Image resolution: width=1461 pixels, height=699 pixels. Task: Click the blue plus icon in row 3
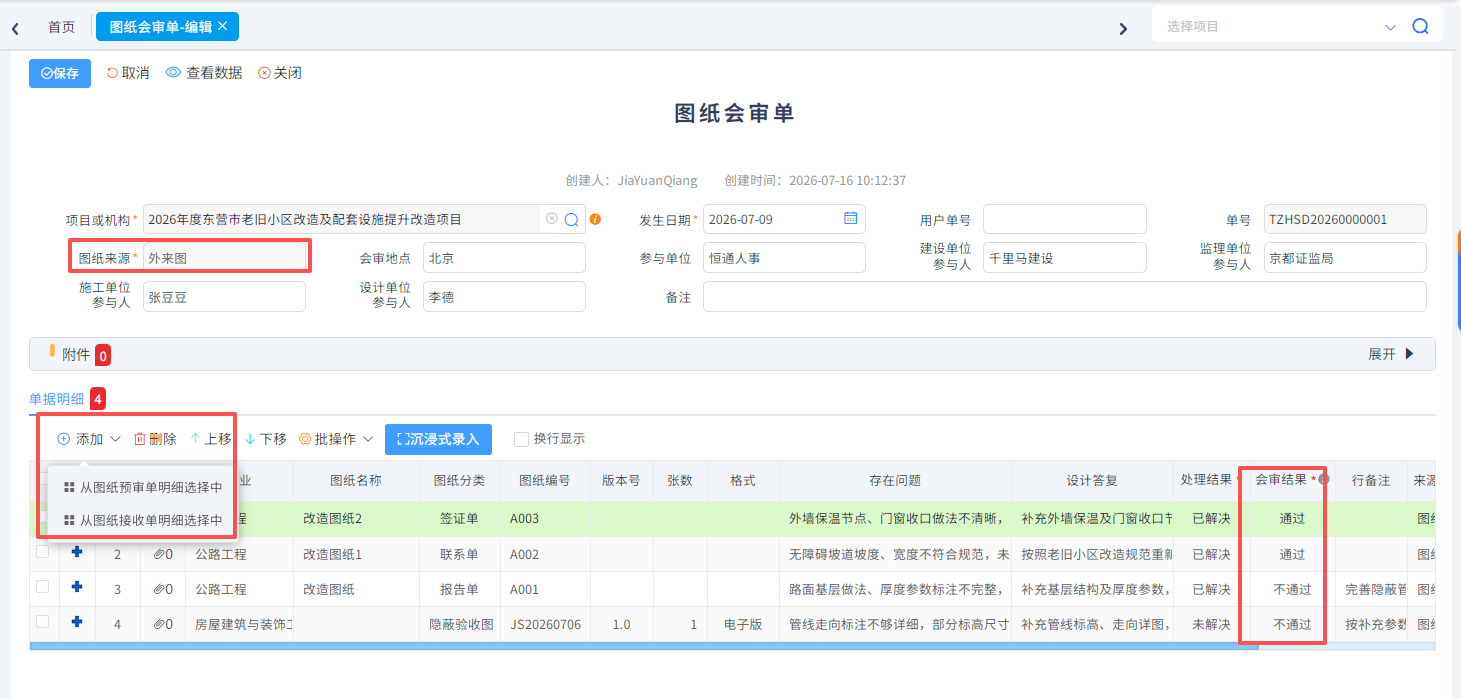tap(77, 587)
